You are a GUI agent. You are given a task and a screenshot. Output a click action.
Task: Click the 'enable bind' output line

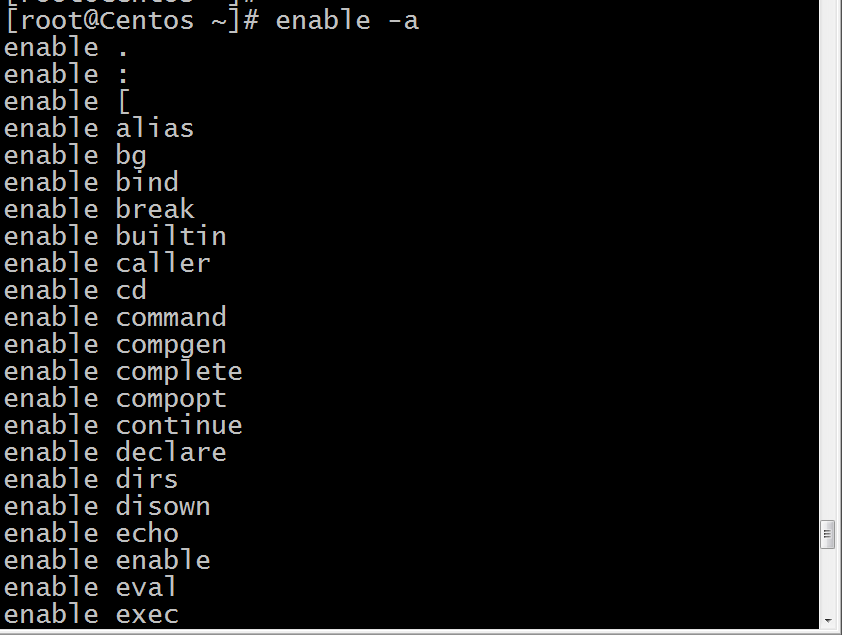pos(91,183)
